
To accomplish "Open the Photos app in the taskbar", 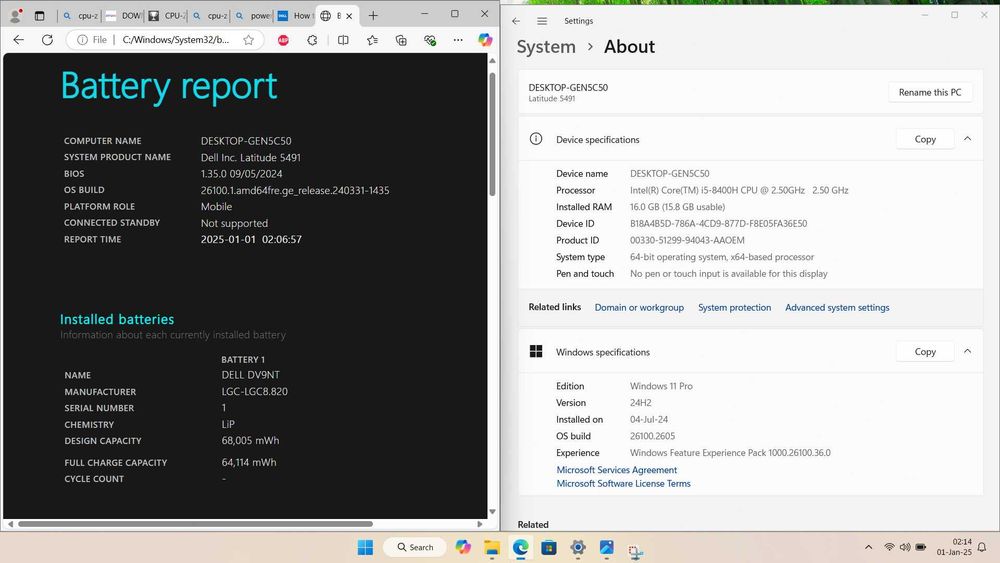I will (x=607, y=547).
